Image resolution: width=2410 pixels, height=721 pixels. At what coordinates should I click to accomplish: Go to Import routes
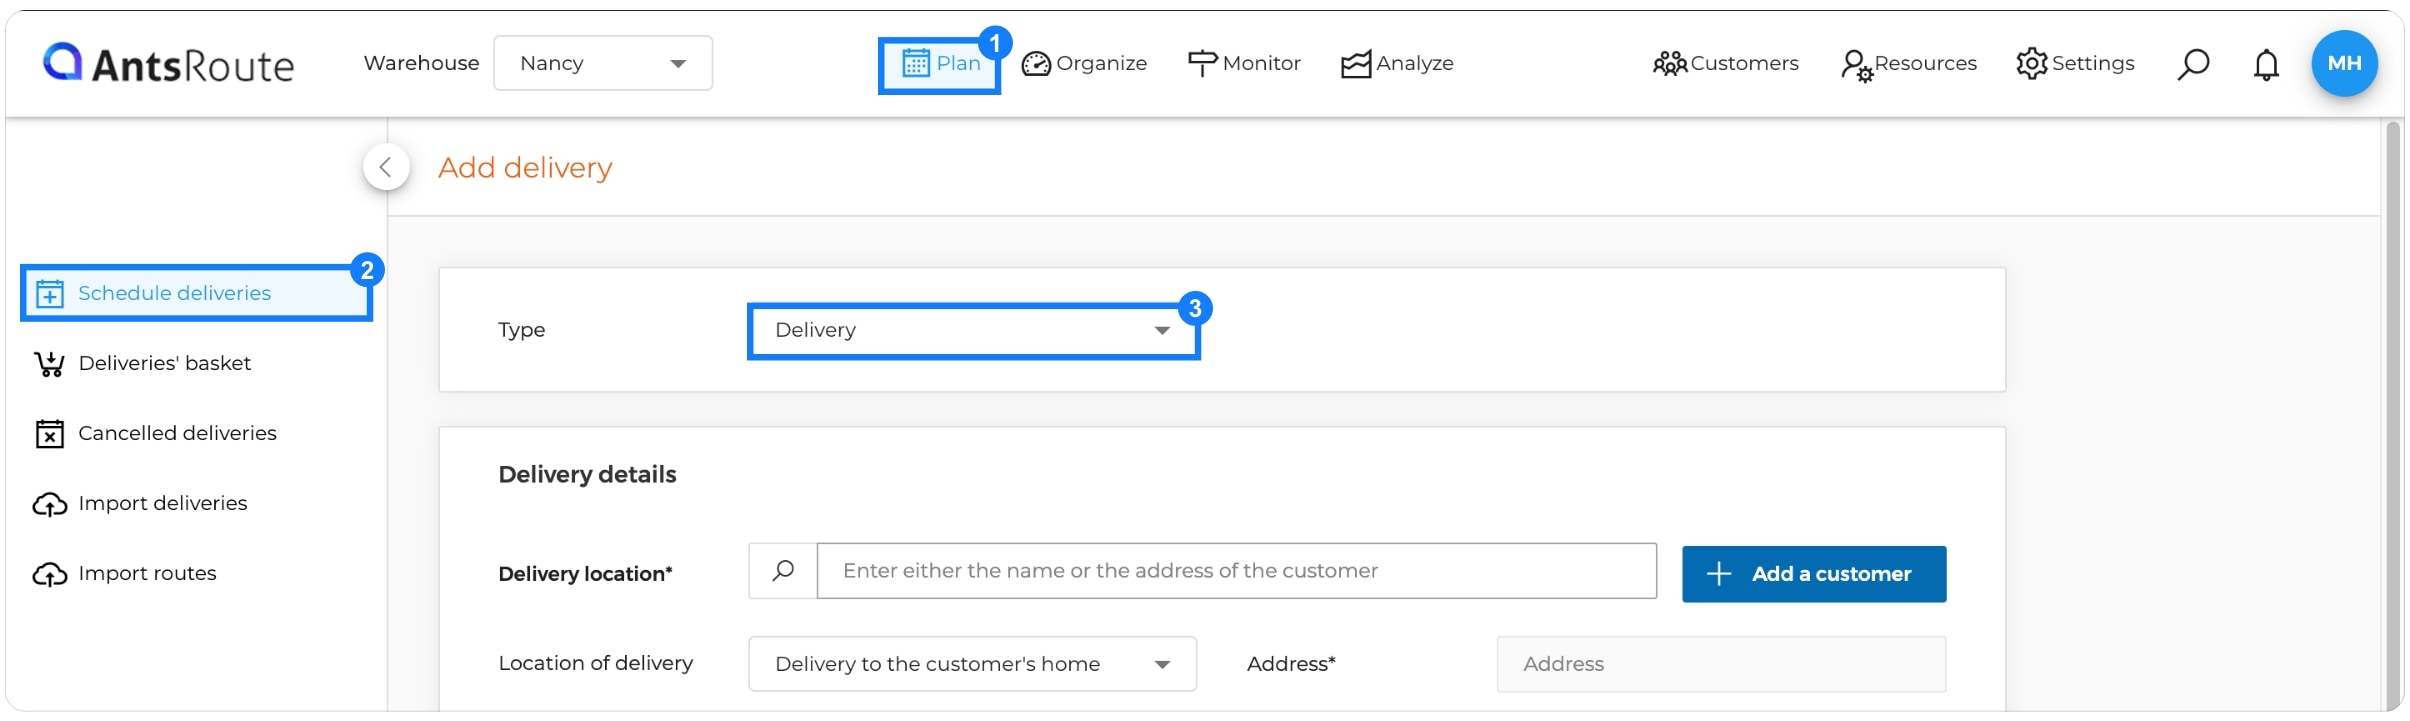[125, 573]
